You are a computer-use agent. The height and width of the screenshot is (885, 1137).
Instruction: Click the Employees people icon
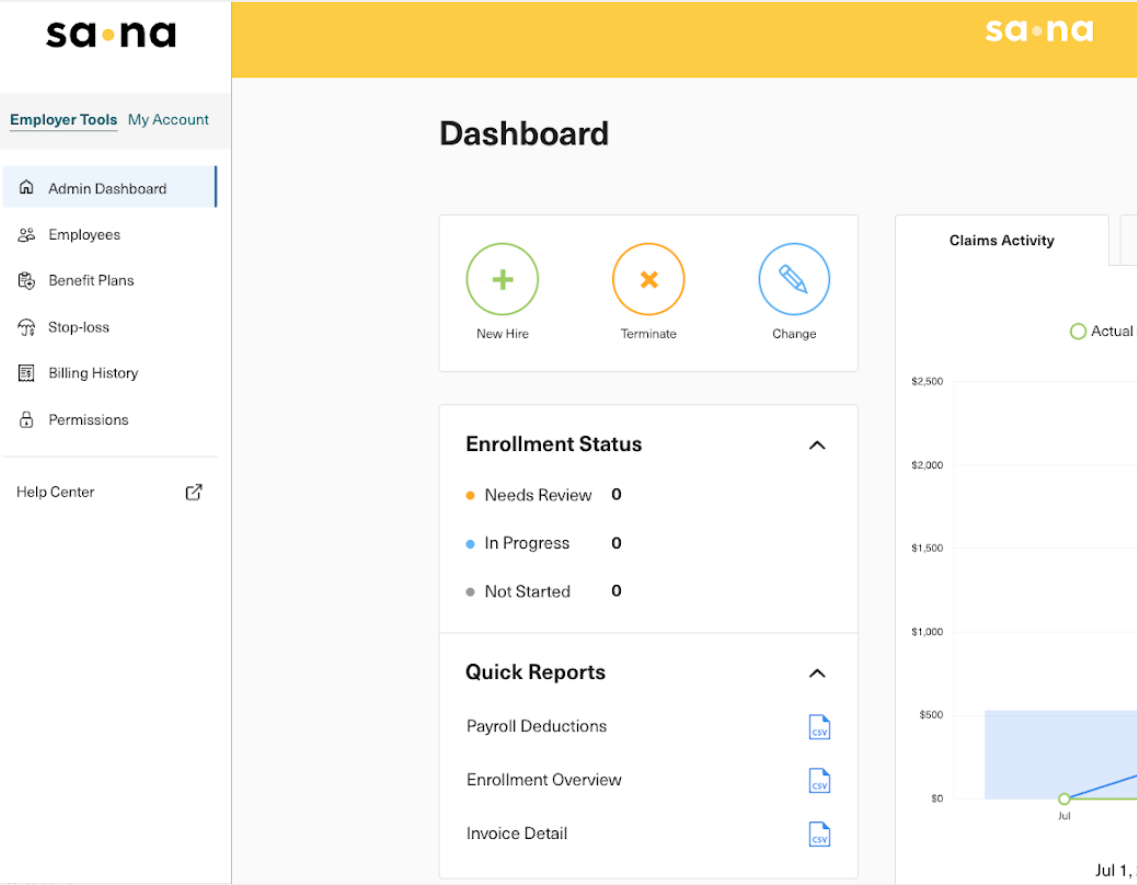coord(26,234)
